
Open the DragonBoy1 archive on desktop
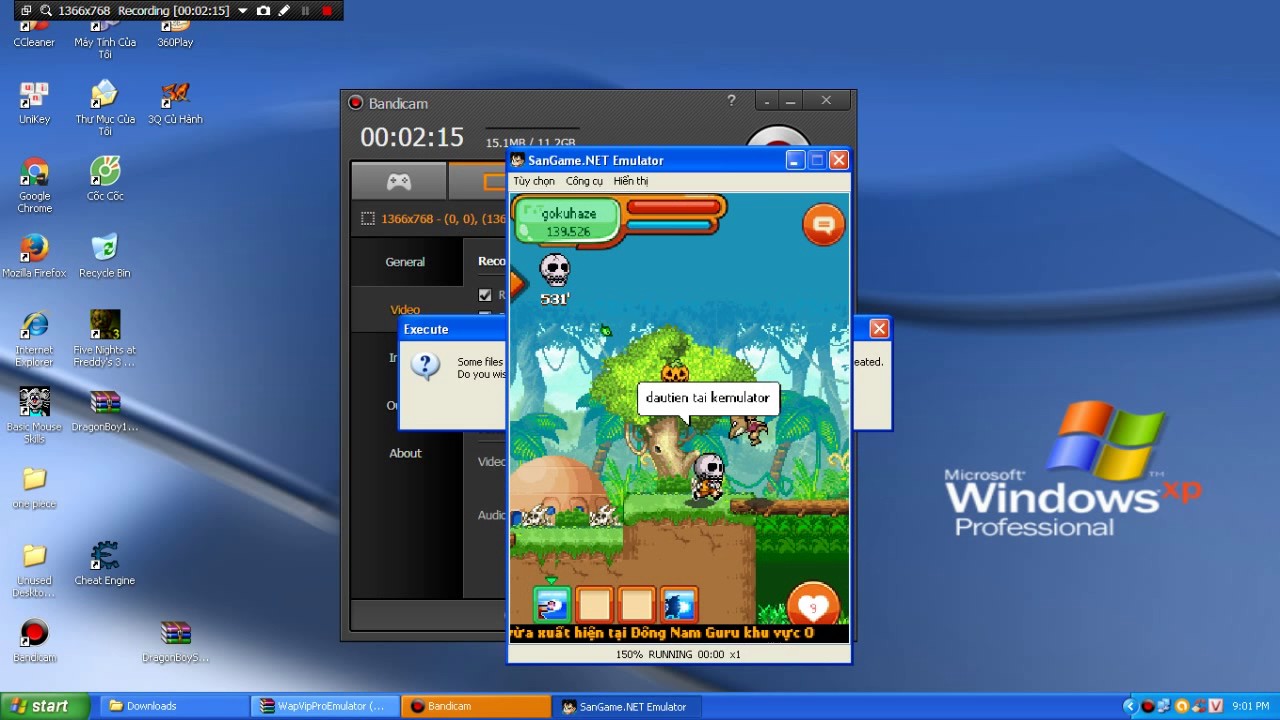tap(105, 409)
